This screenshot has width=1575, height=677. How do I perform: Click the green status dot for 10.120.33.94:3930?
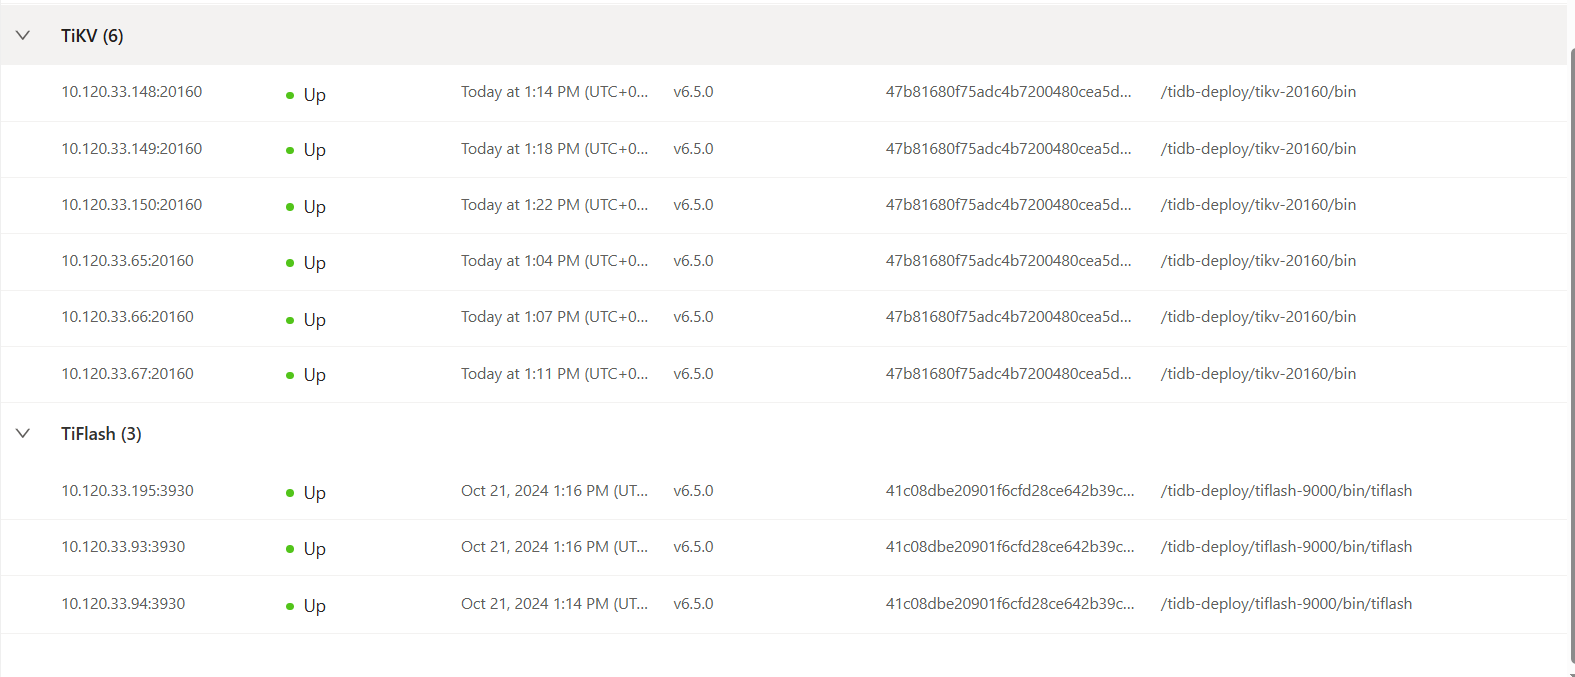pos(290,607)
